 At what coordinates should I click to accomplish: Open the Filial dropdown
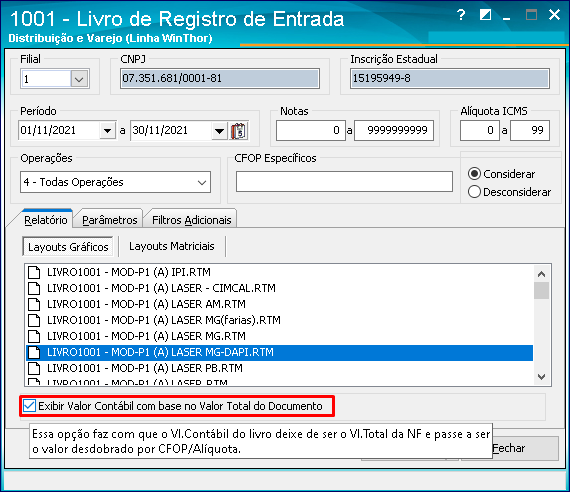79,79
